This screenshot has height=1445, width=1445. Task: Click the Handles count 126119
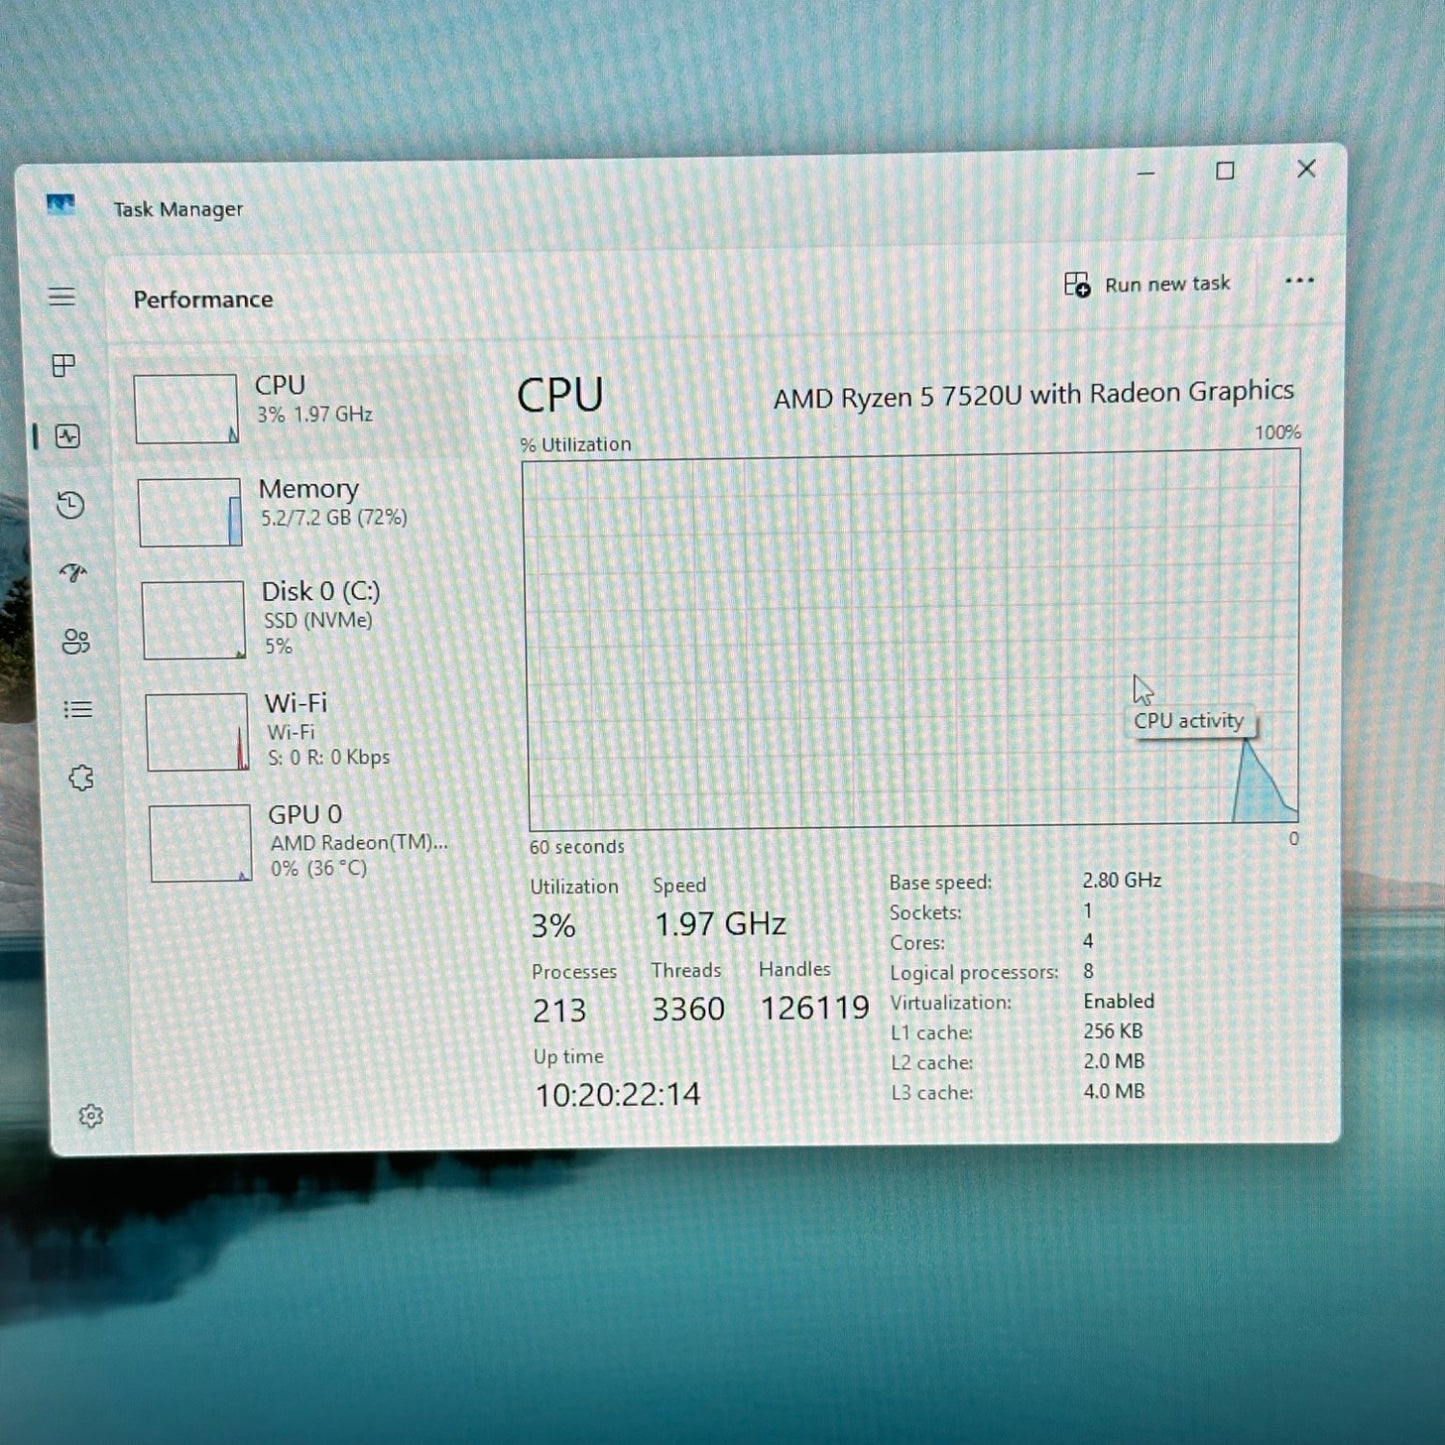coord(815,1008)
